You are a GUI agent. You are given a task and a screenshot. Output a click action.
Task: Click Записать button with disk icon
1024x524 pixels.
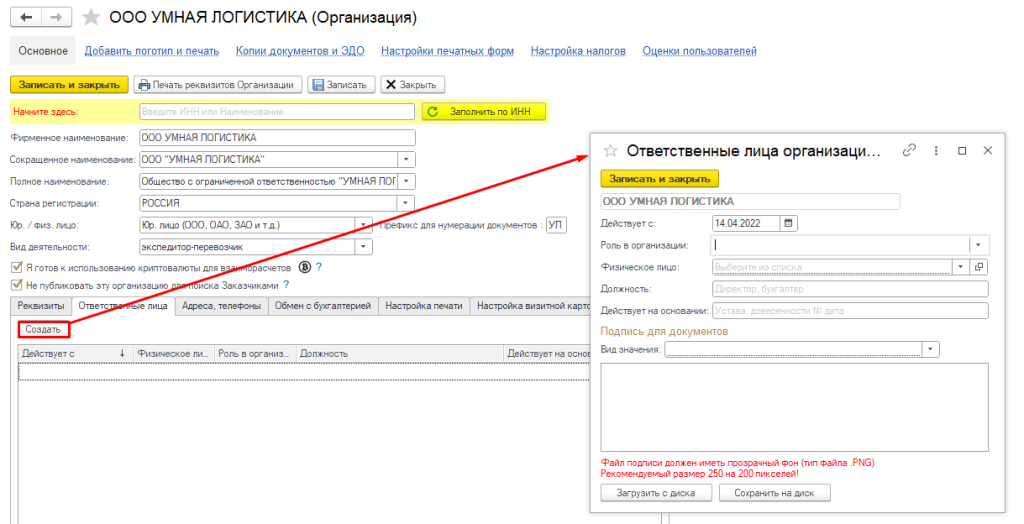click(x=341, y=85)
